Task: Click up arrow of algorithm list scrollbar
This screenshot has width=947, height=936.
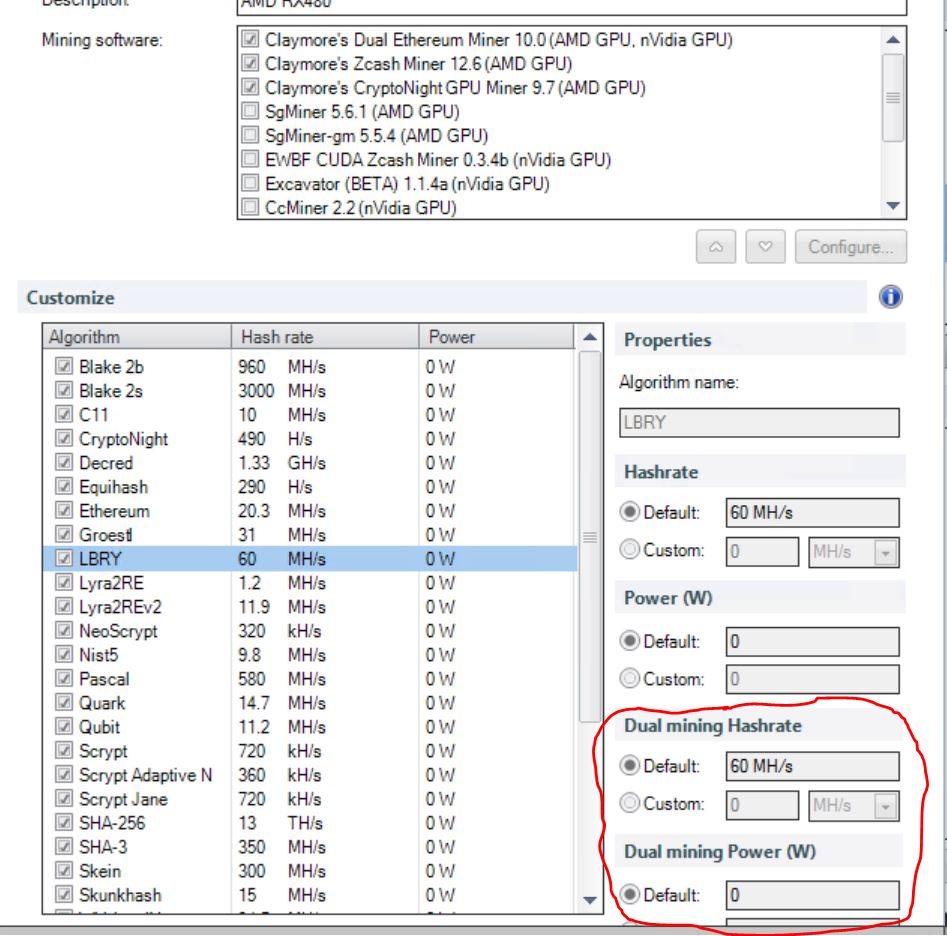Action: coord(590,338)
